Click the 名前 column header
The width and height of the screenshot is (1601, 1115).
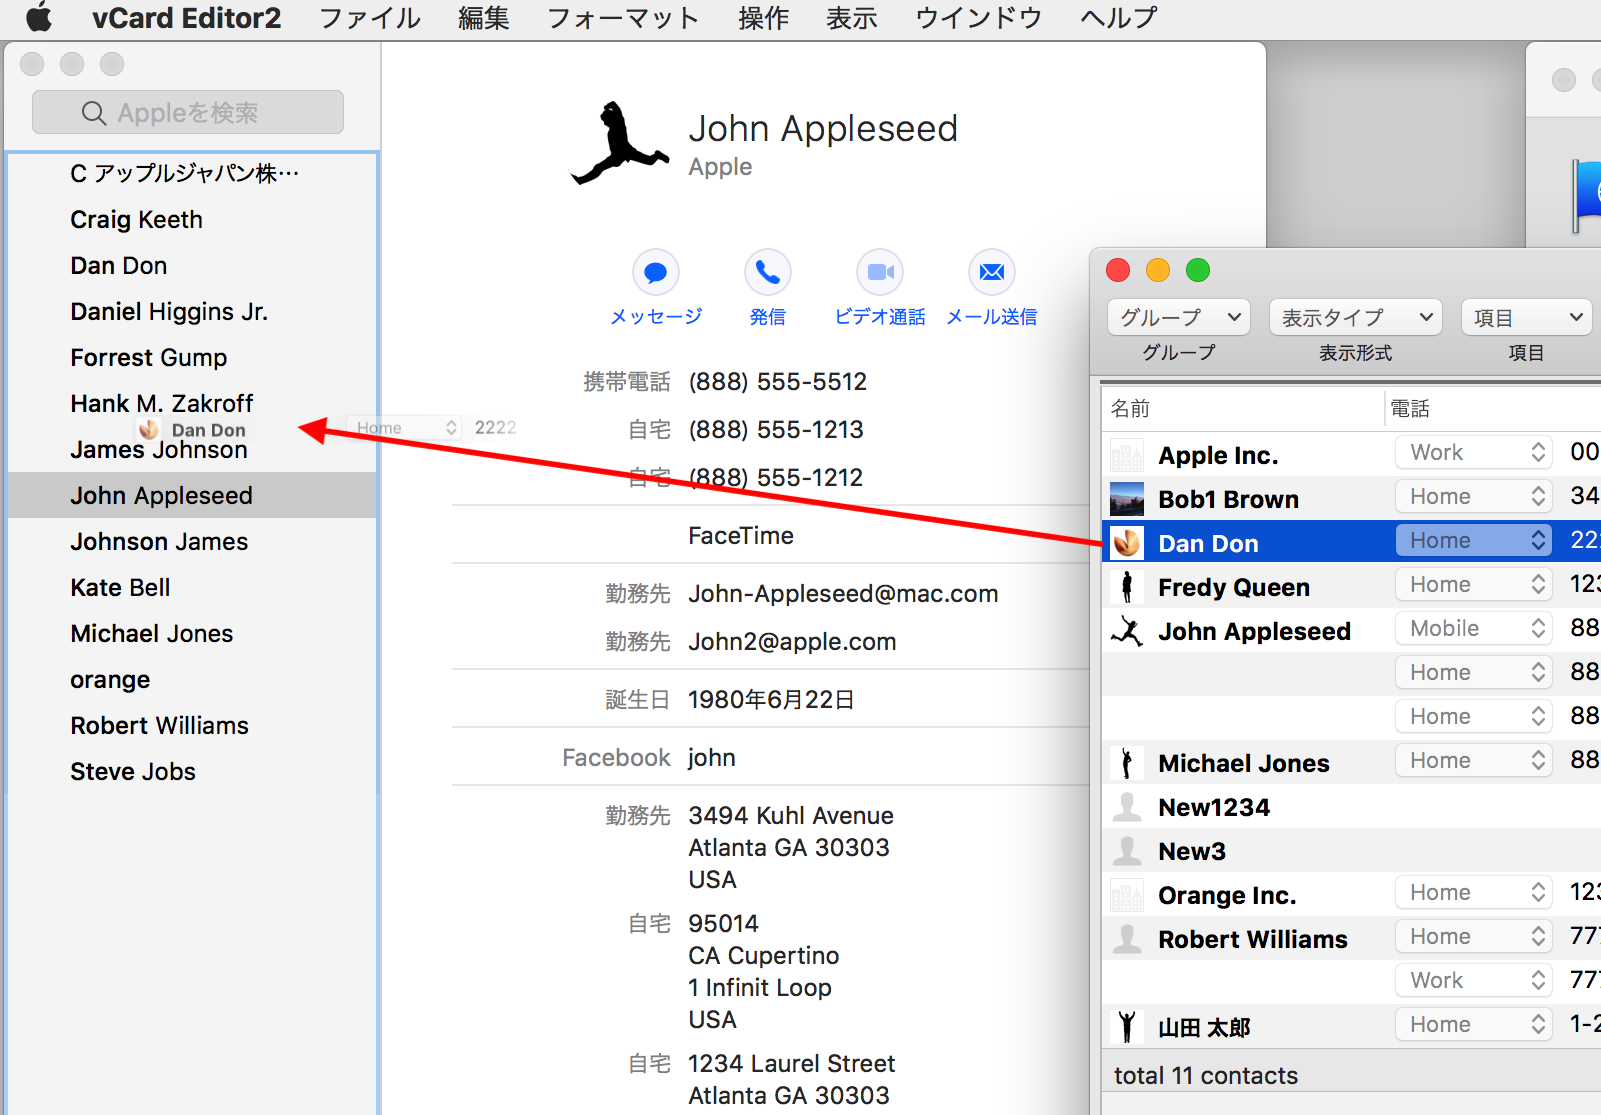tap(1243, 408)
